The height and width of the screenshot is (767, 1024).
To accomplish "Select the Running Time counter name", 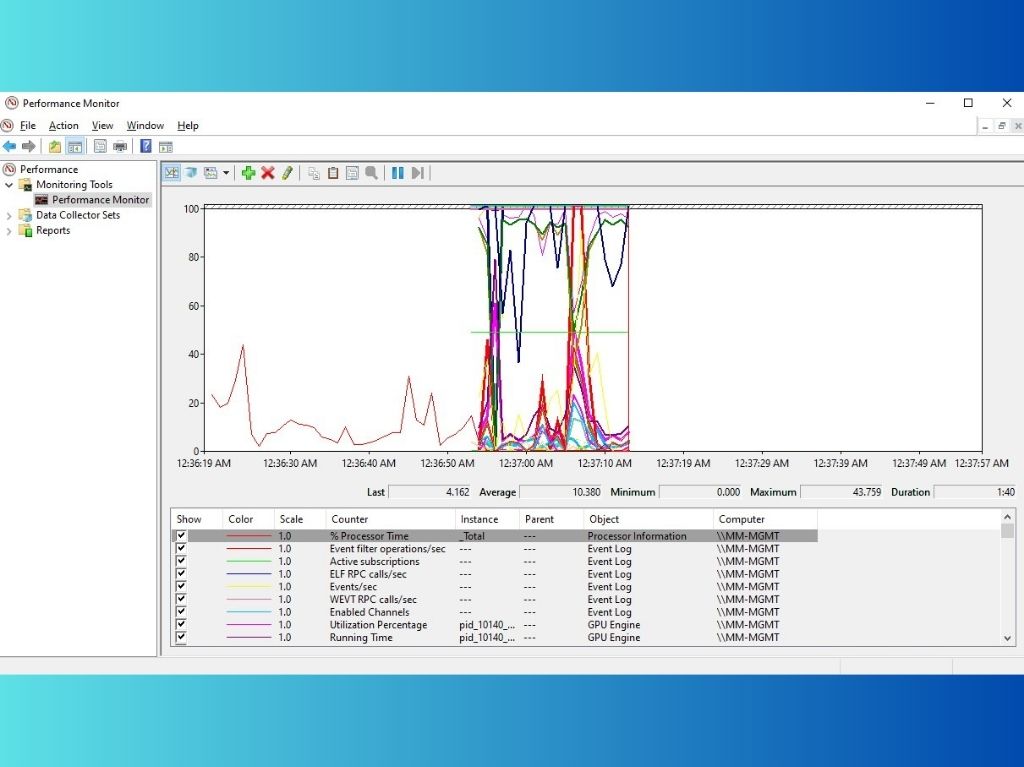I will 361,638.
